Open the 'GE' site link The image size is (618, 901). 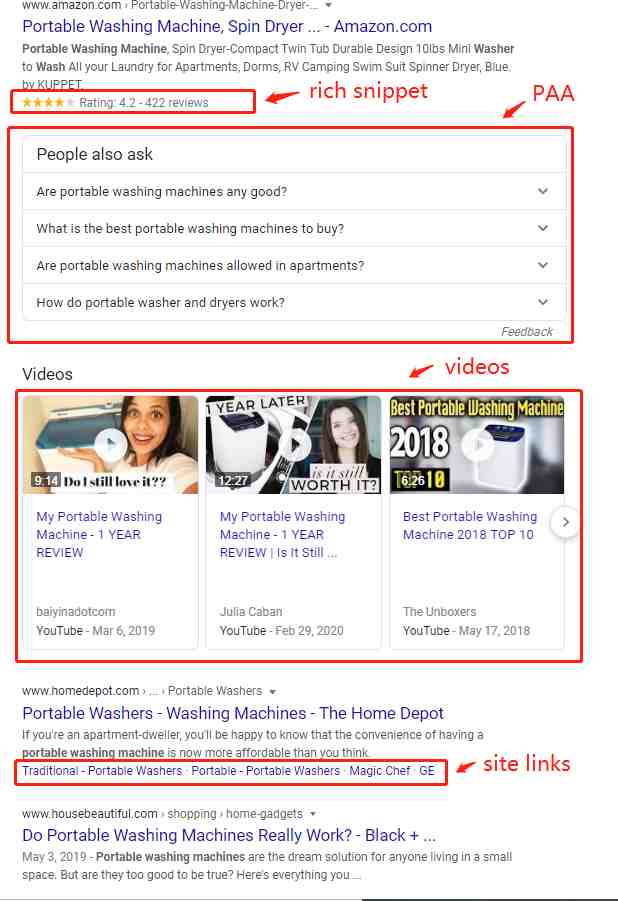tap(427, 771)
